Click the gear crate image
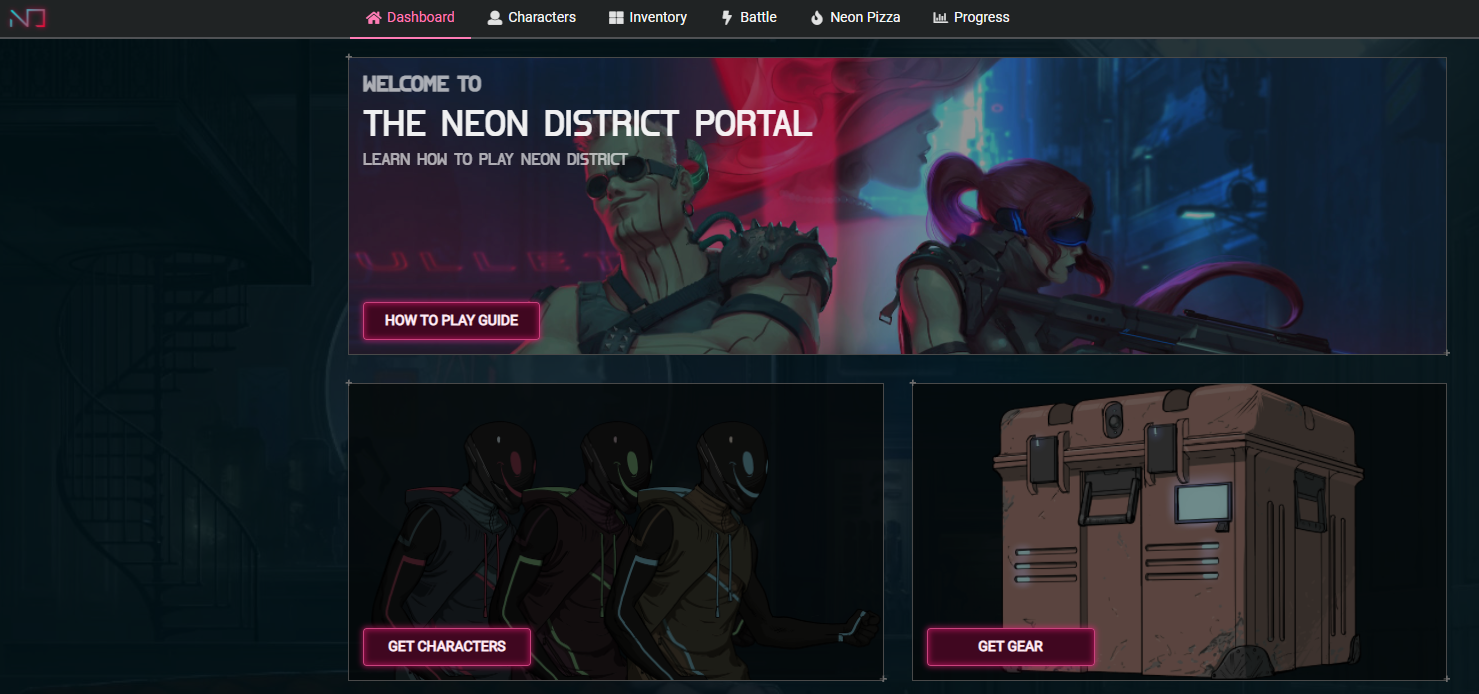Viewport: 1479px width, 694px height. (1179, 532)
